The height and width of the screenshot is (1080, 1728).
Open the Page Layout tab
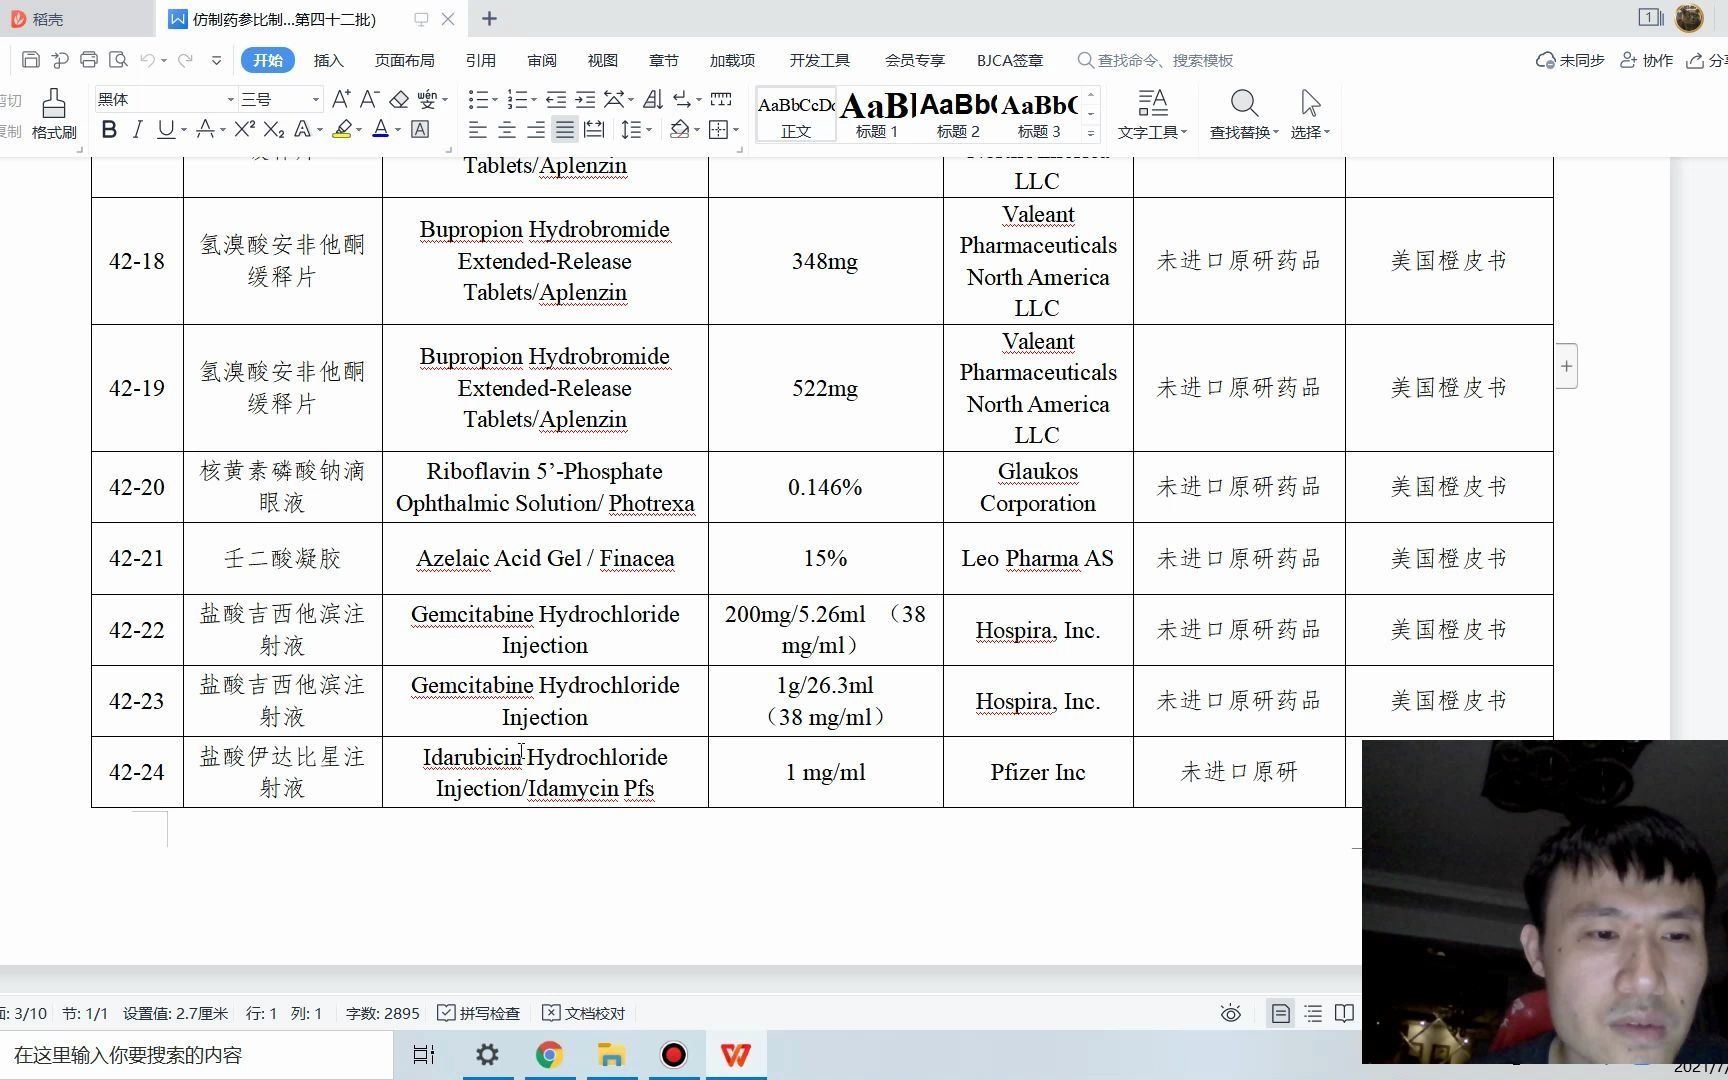tap(404, 60)
